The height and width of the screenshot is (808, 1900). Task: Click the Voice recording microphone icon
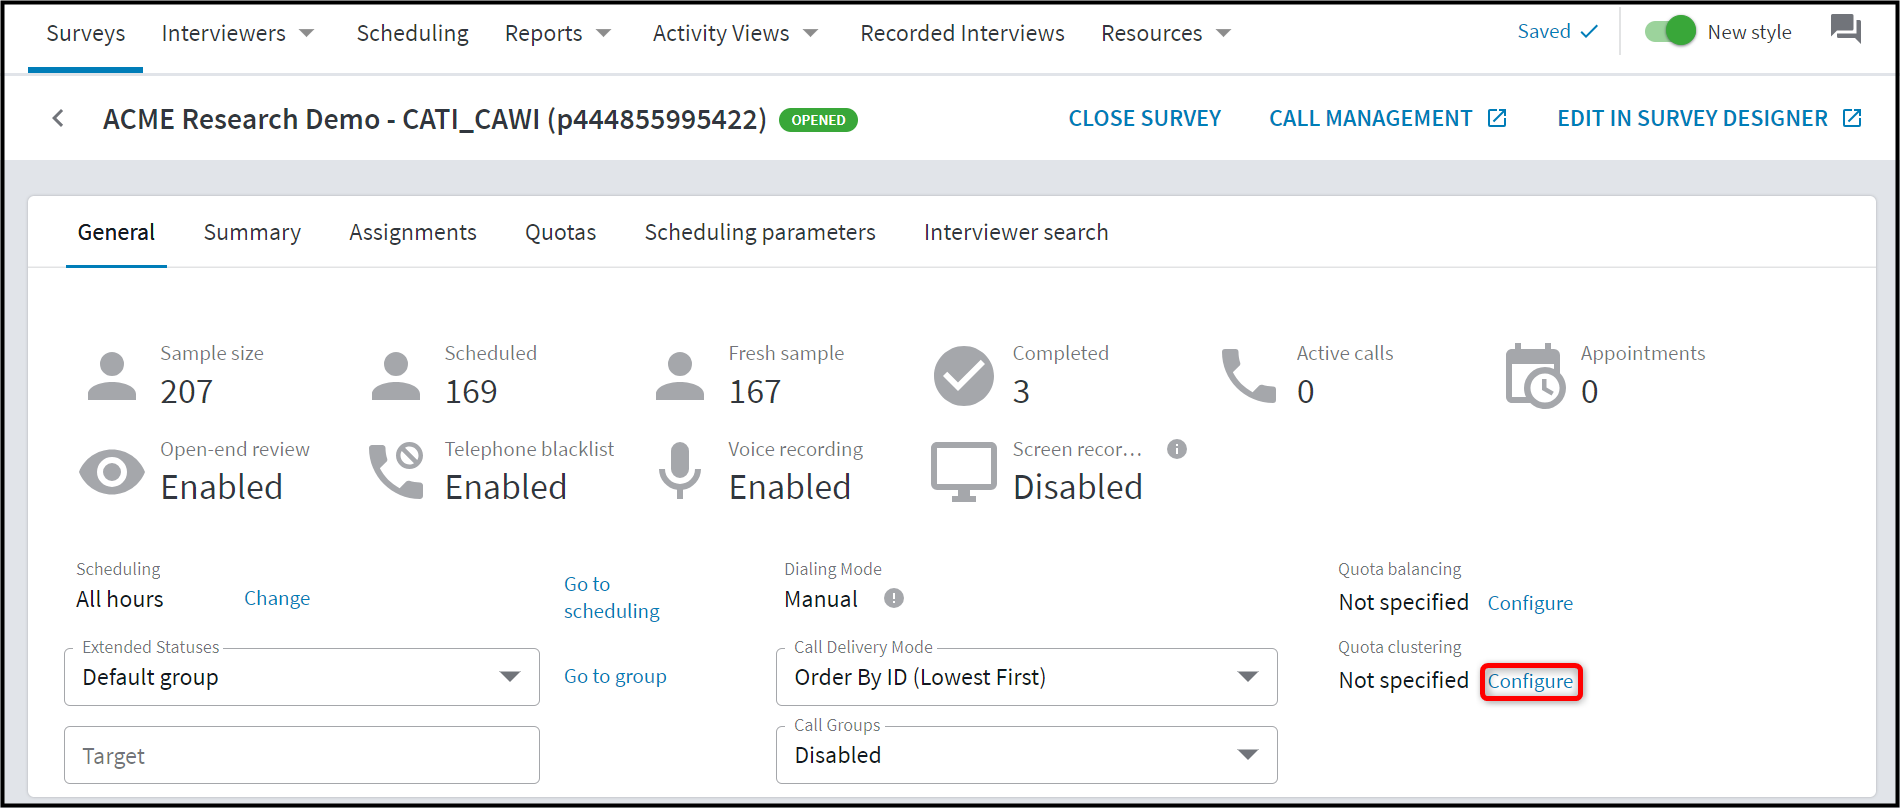click(680, 470)
